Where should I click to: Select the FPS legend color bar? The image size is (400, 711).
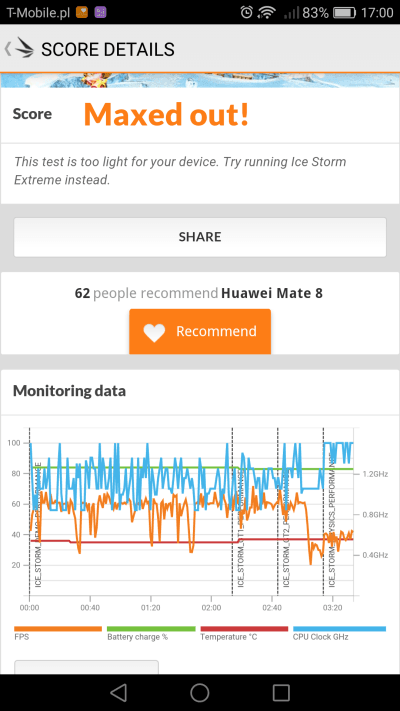tap(58, 629)
